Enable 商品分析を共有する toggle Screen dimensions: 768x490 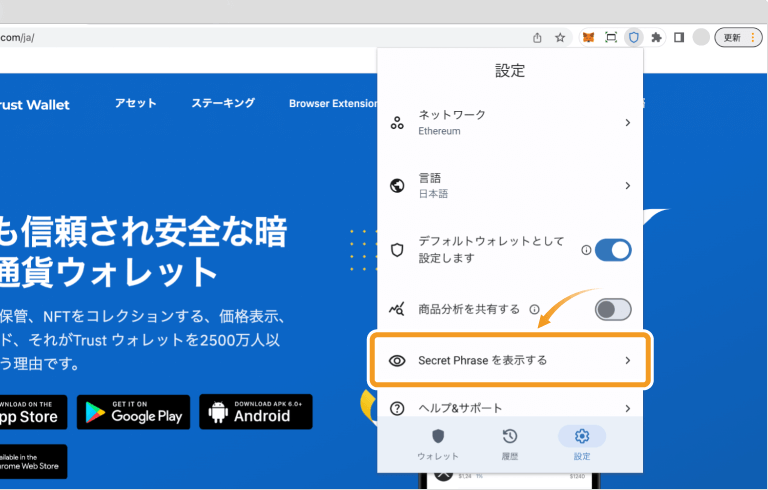click(x=613, y=310)
